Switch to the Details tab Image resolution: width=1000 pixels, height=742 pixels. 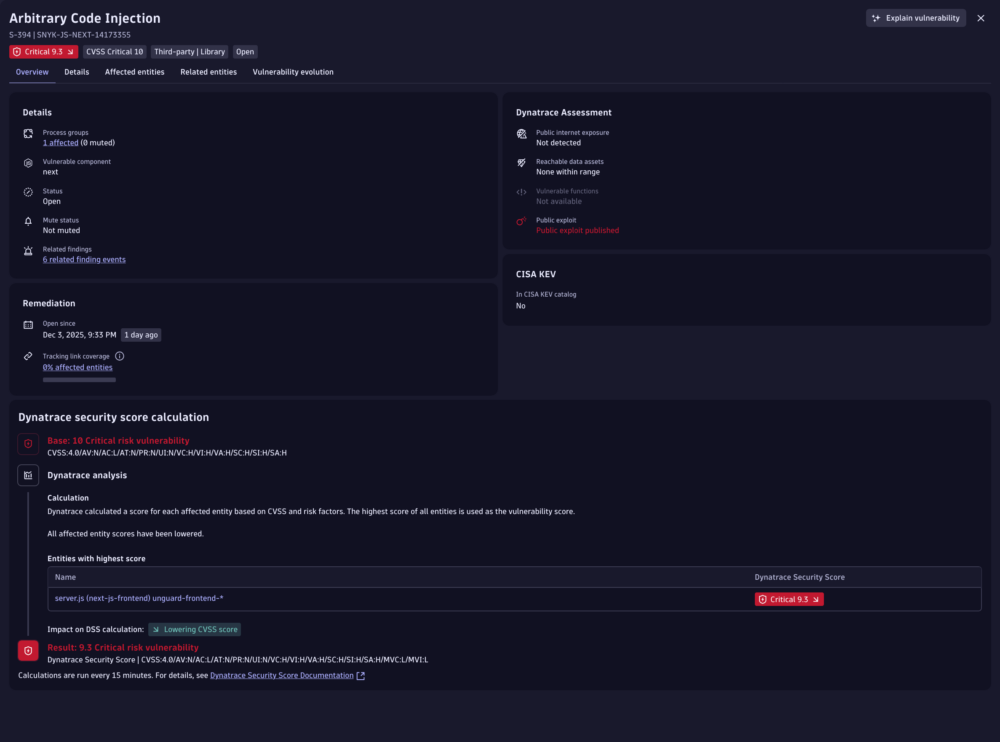pos(76,71)
